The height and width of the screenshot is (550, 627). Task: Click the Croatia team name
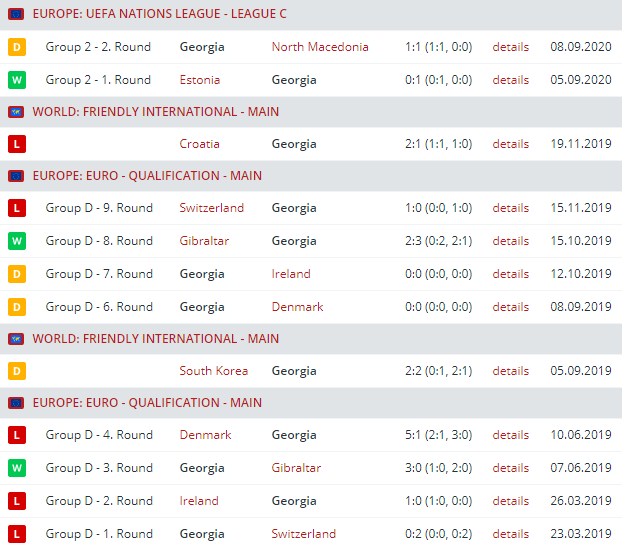[x=199, y=144]
